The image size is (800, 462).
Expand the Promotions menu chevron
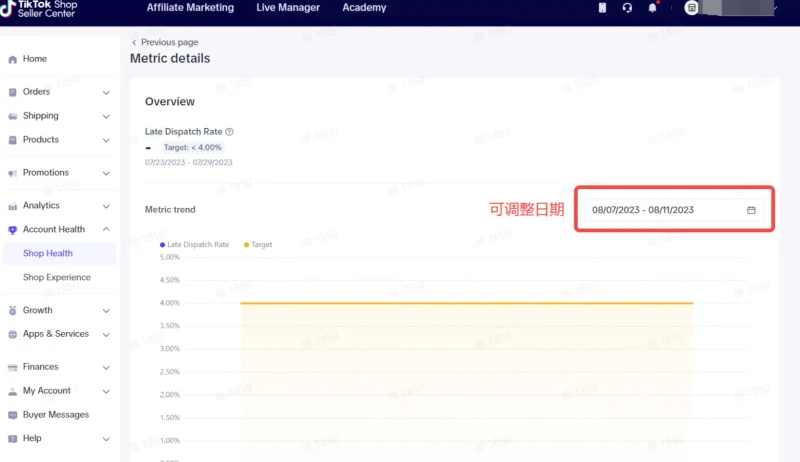pyautogui.click(x=106, y=173)
